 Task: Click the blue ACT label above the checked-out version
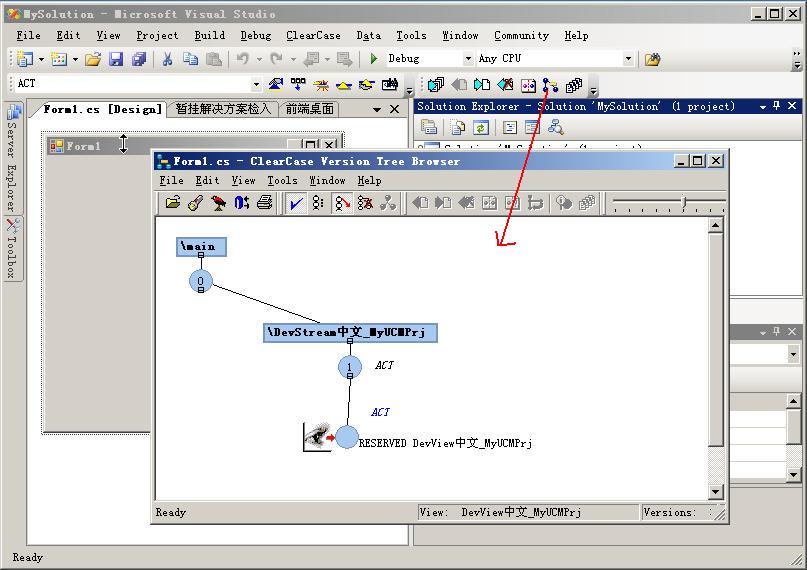pos(380,412)
